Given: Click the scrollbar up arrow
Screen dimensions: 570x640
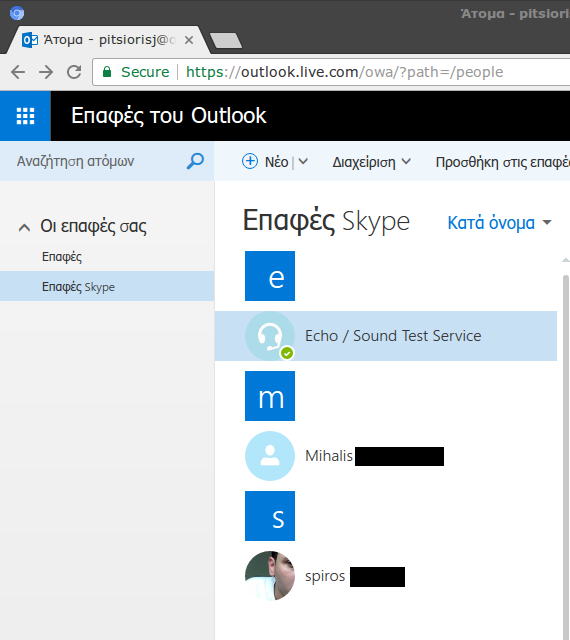Looking at the screenshot, I should tap(566, 260).
